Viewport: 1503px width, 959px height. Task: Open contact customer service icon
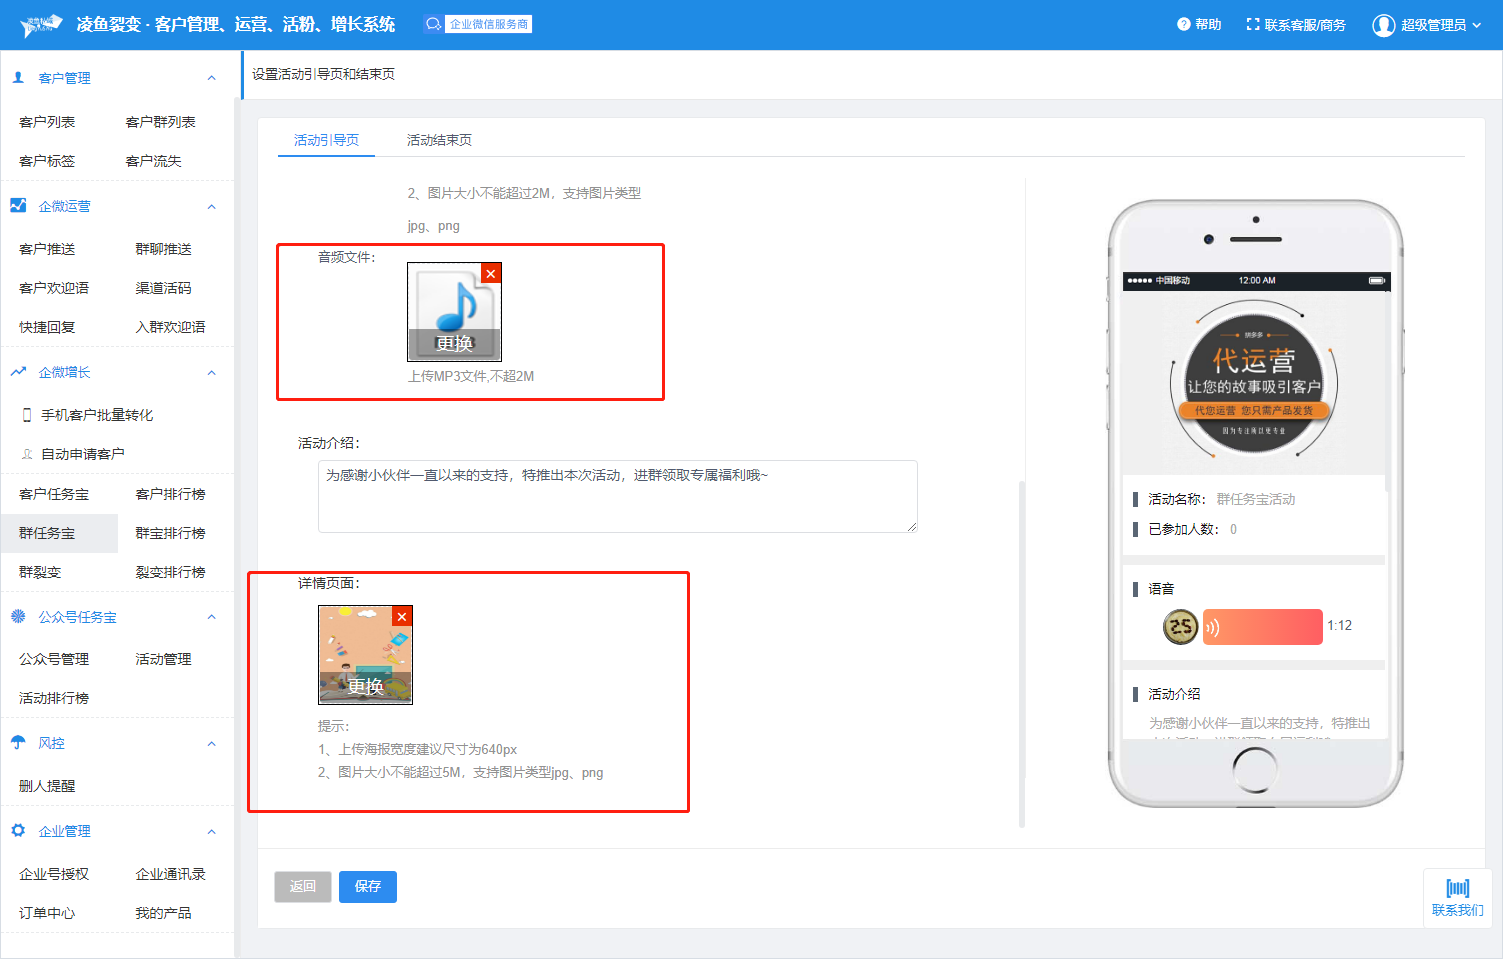tap(1253, 25)
